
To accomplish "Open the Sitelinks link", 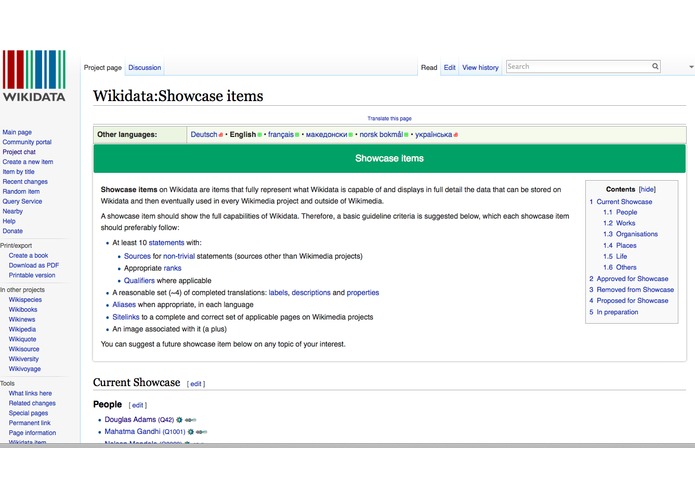I will [126, 317].
